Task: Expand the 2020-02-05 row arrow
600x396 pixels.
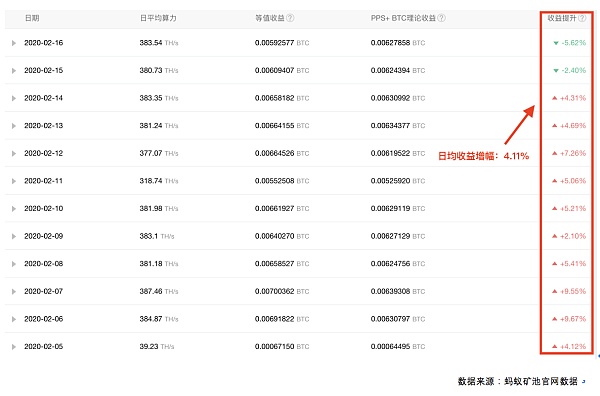Action: coord(14,347)
